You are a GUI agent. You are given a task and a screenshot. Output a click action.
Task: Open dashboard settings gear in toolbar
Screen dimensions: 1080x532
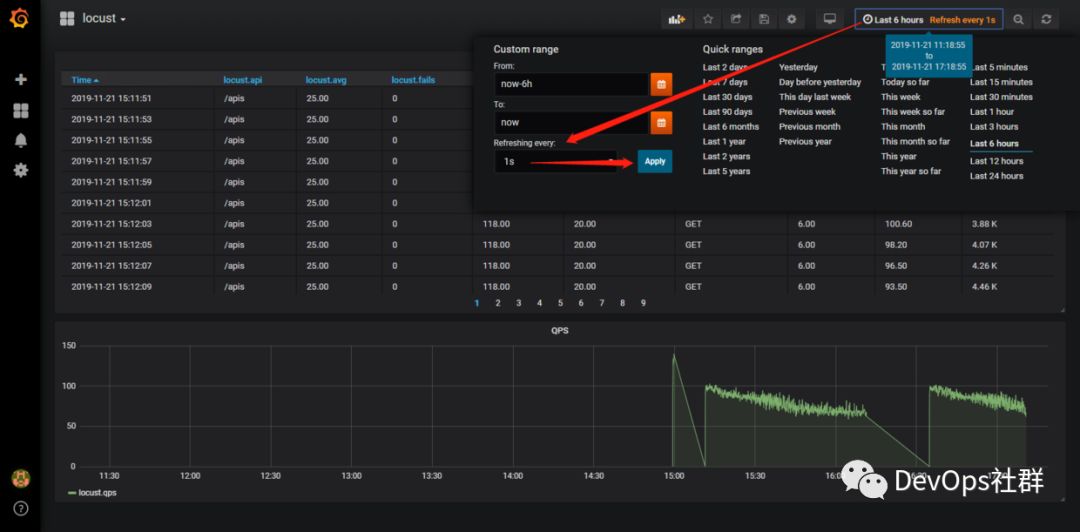click(x=792, y=19)
